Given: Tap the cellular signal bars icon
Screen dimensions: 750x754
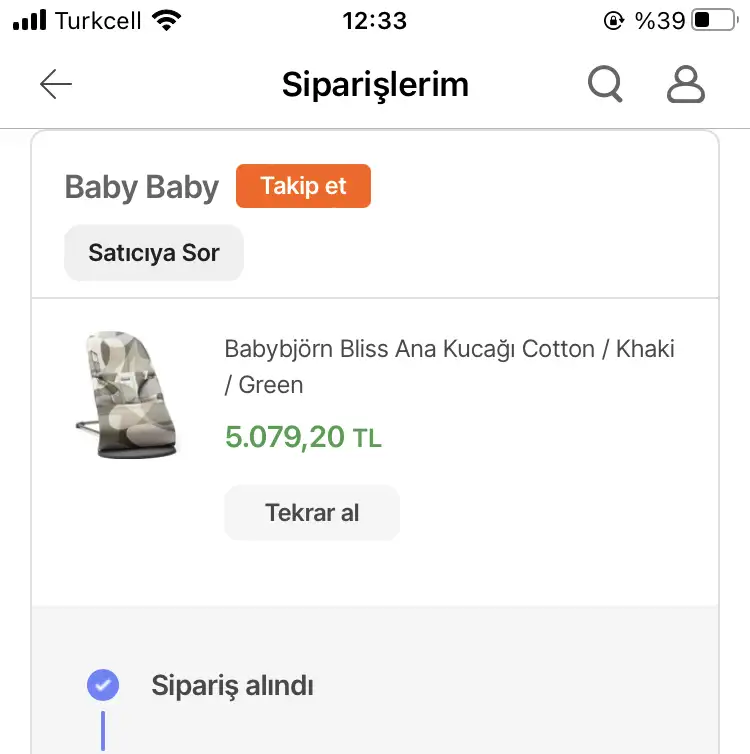Looking at the screenshot, I should tap(30, 21).
